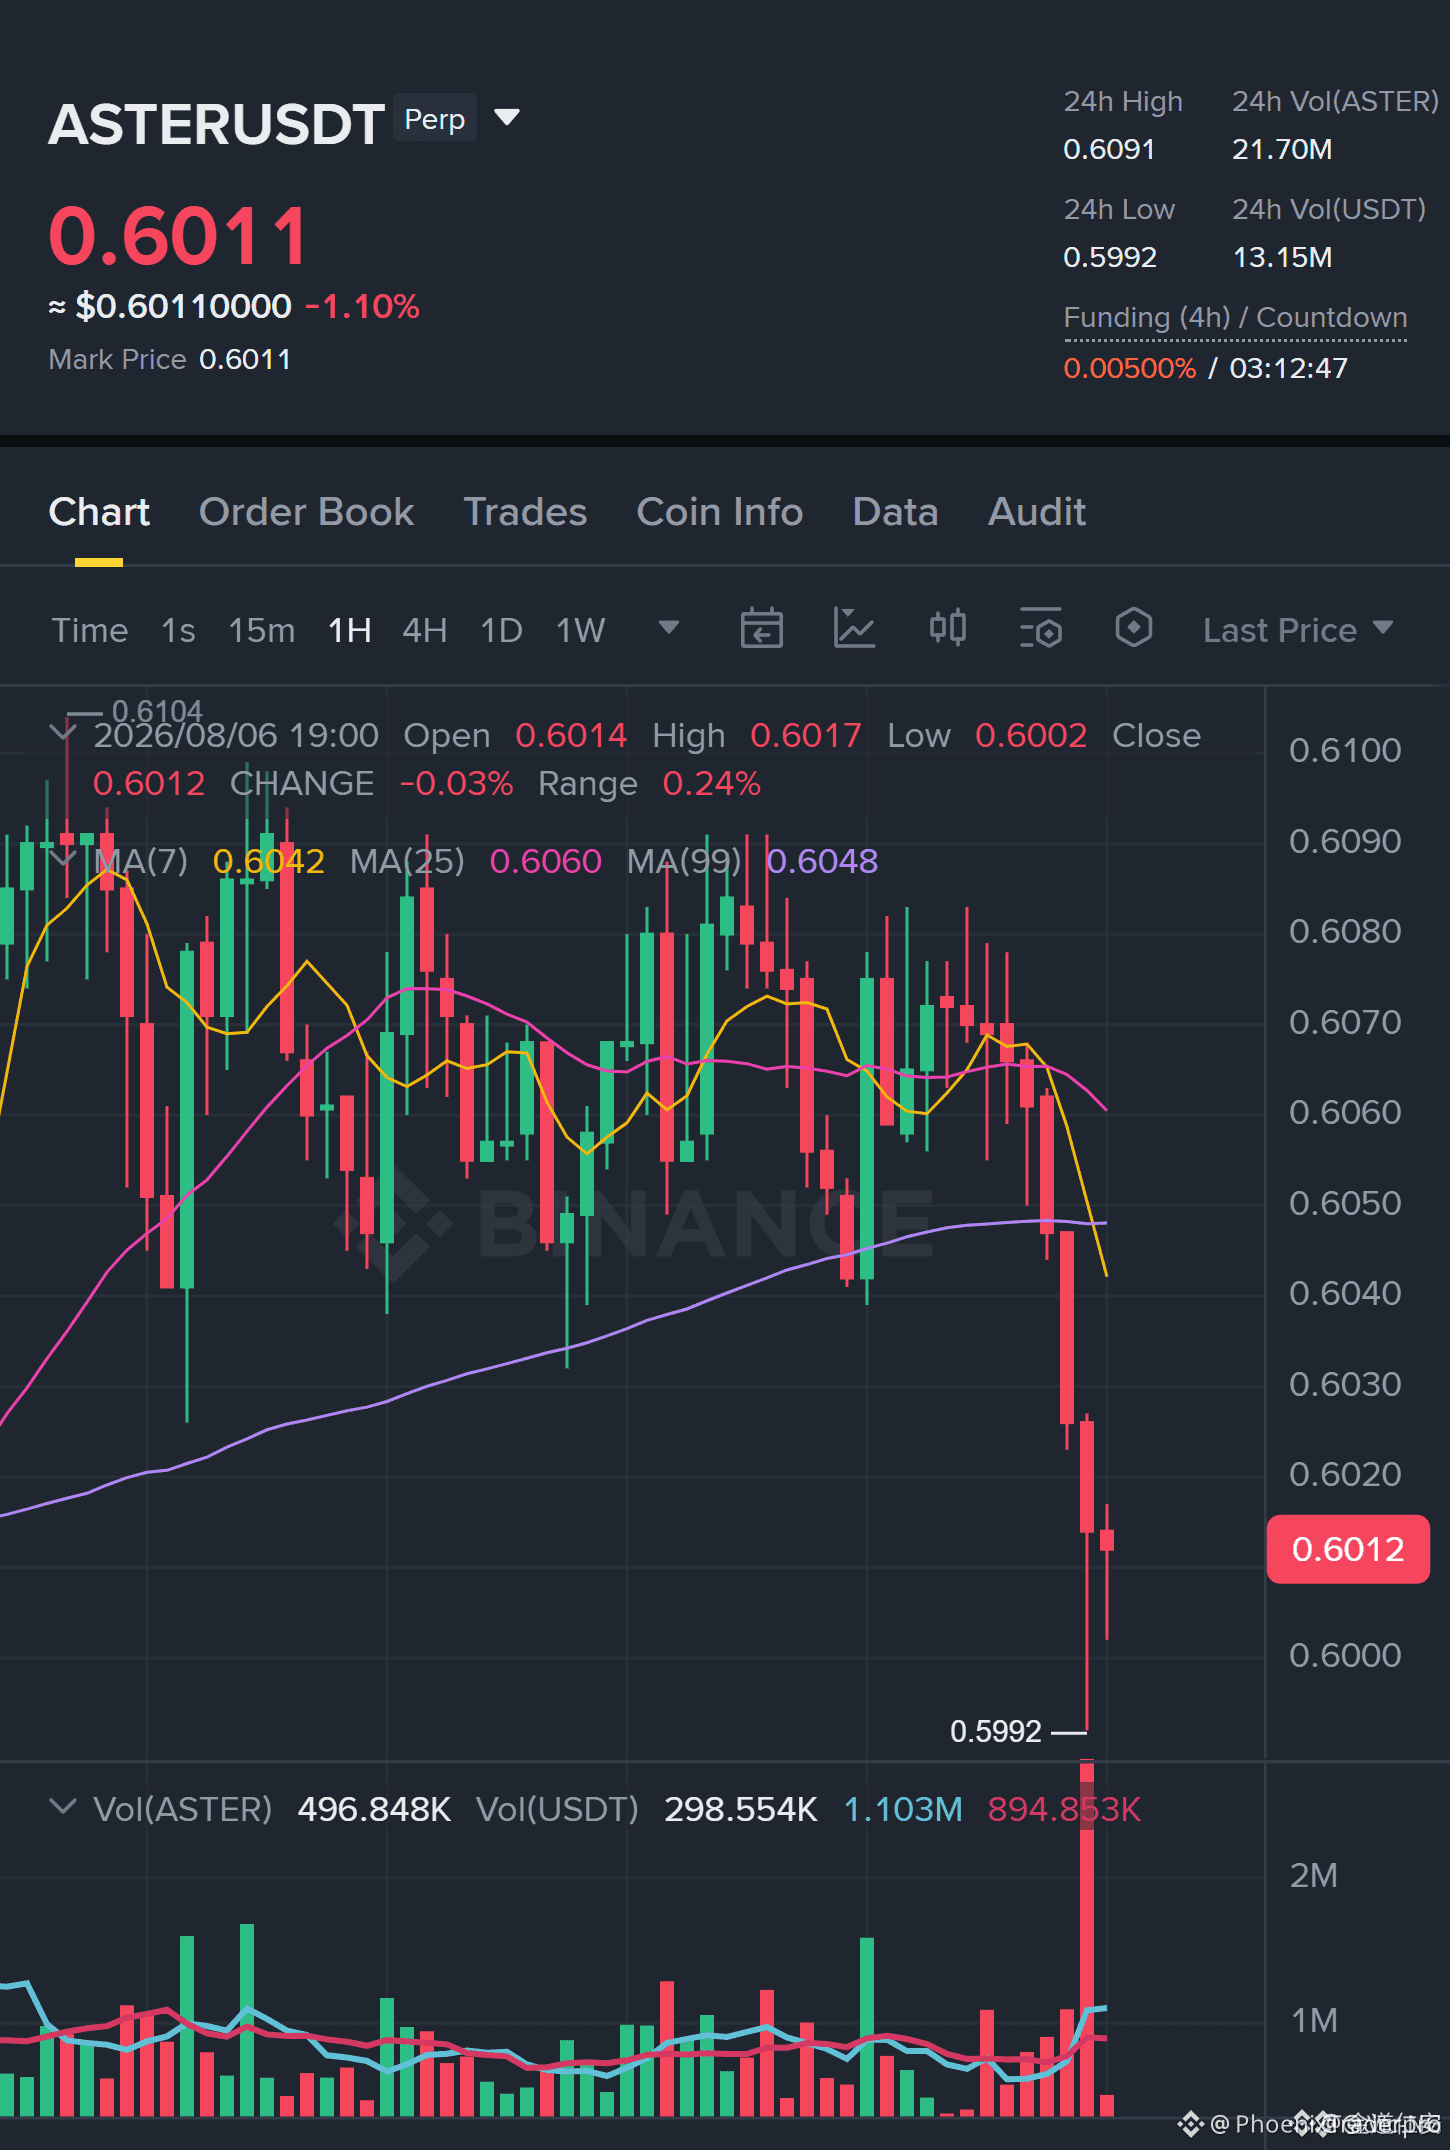
Task: Click the MA(25) value 0.6060
Action: coord(546,861)
